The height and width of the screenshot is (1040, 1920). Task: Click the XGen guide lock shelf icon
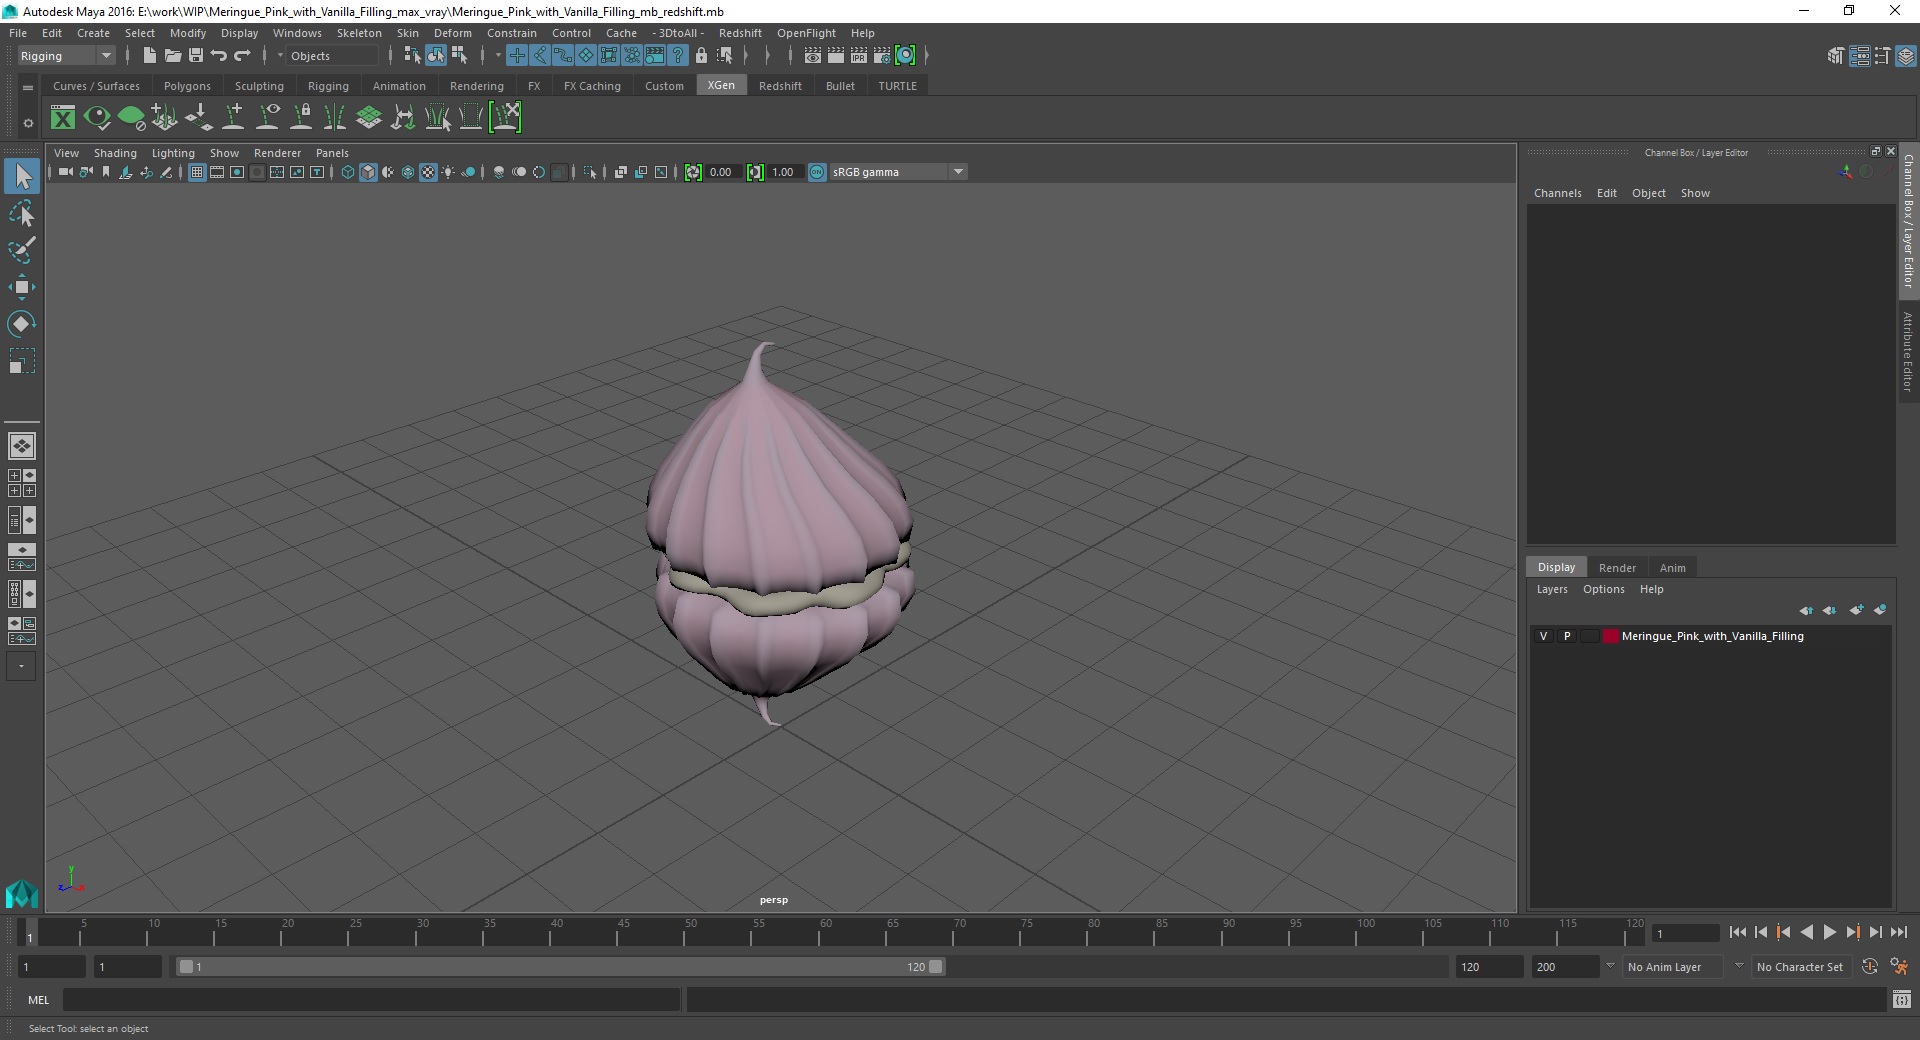point(301,118)
